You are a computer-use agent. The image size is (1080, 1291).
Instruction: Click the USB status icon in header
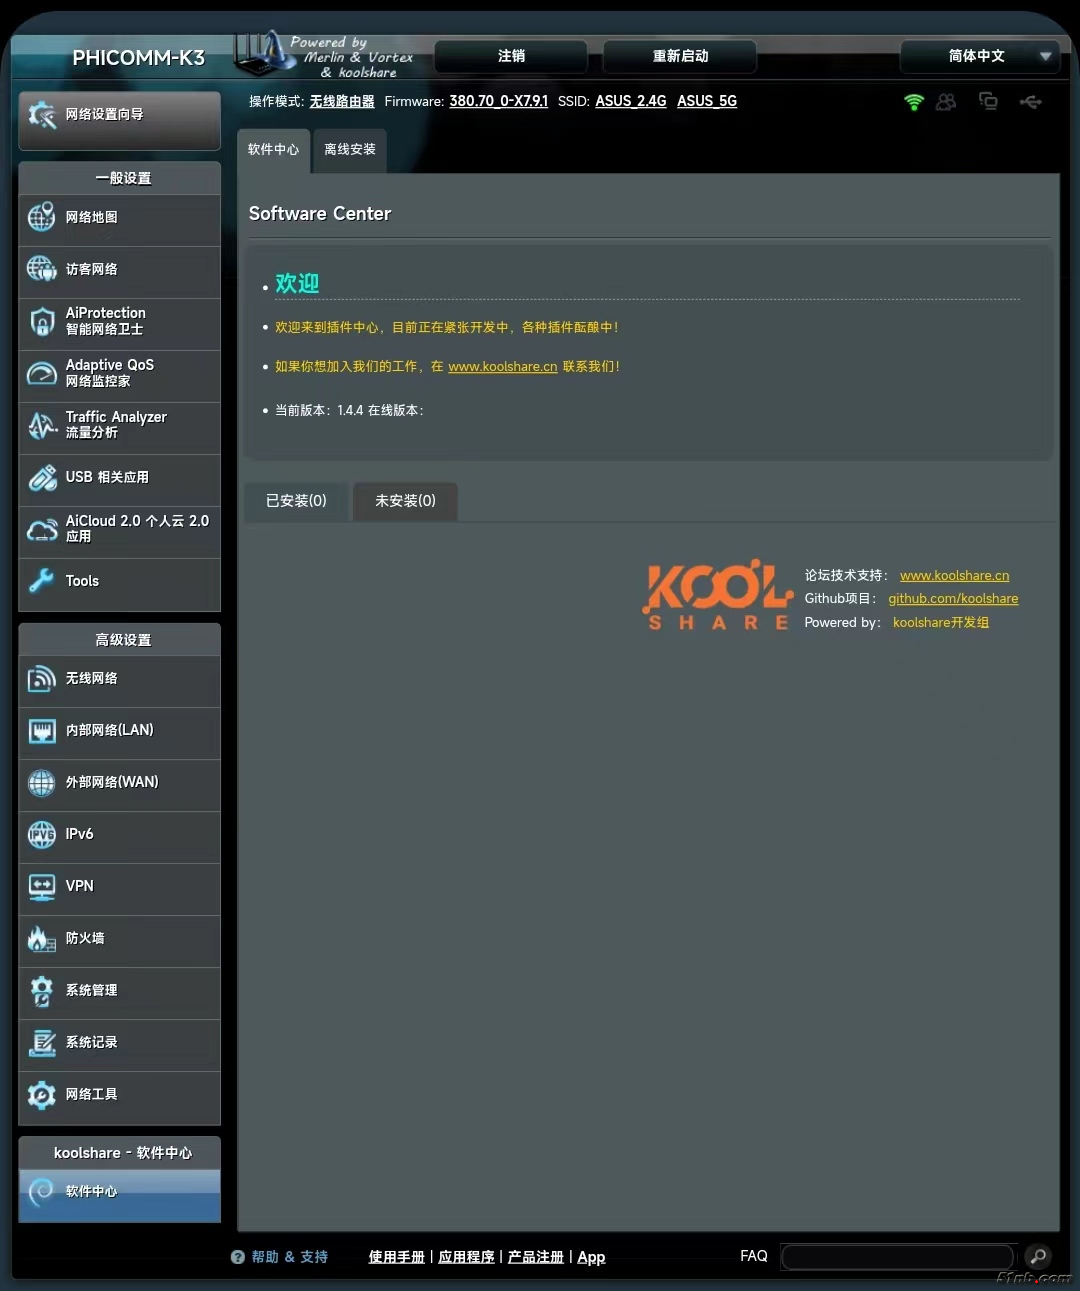click(x=1030, y=102)
